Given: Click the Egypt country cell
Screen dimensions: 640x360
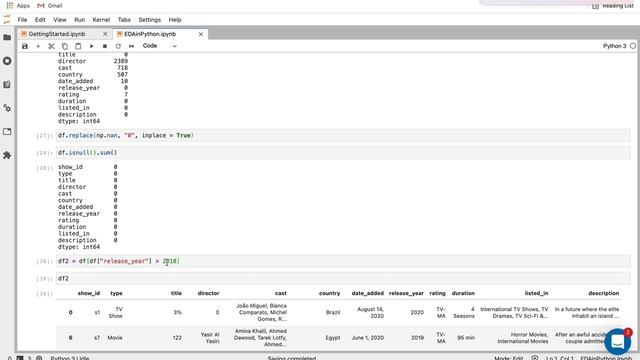Looking at the screenshot, I should 333,338.
